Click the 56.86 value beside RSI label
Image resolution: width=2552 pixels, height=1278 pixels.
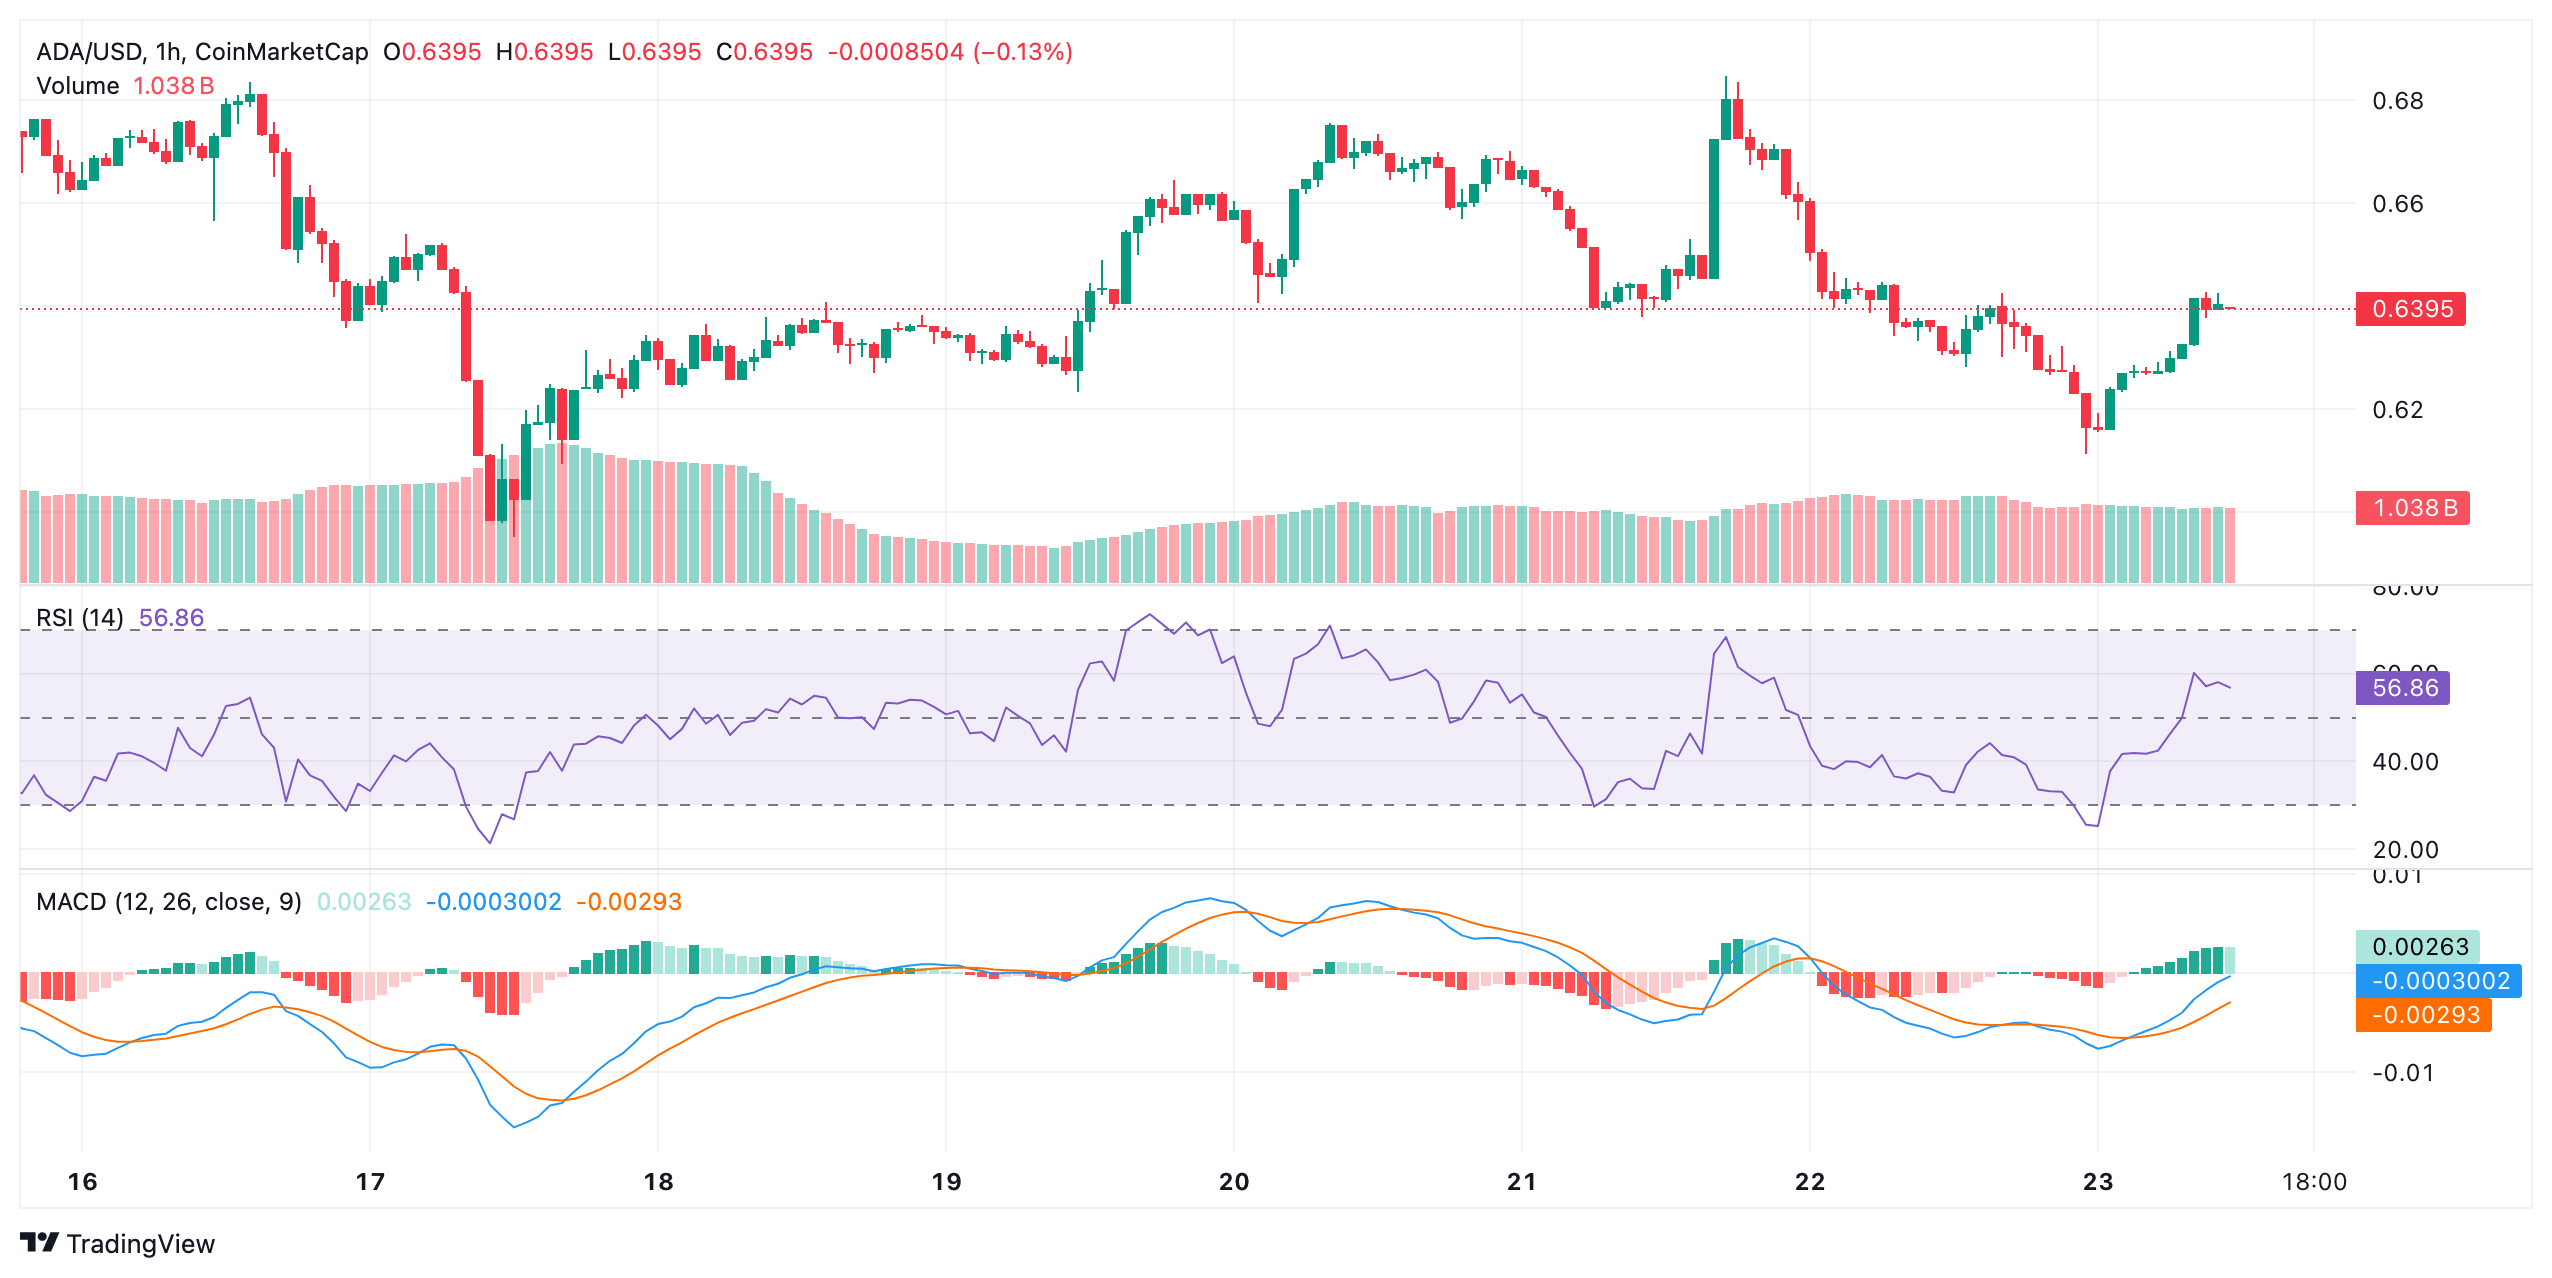click(171, 618)
